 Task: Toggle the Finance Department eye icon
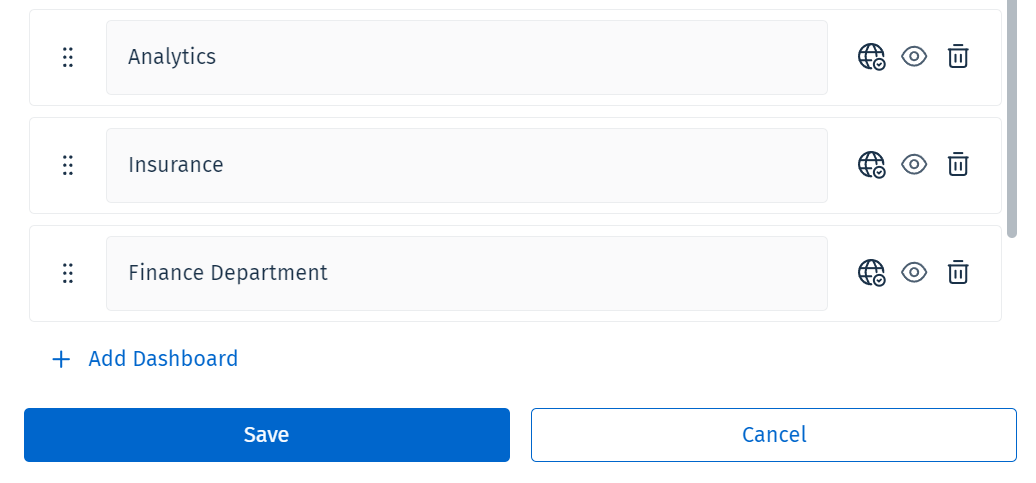(x=914, y=273)
